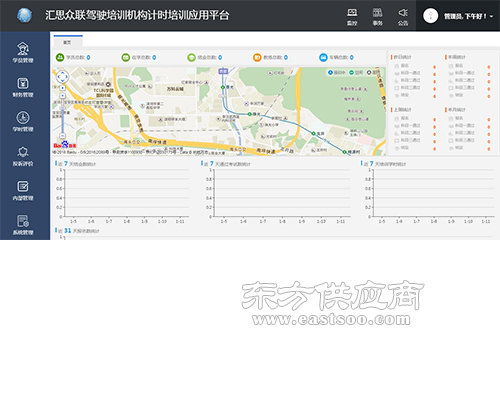Viewport: 500px width, 400px height.
Task: Open 监控 monitor icon in the top bar
Action: click(352, 13)
